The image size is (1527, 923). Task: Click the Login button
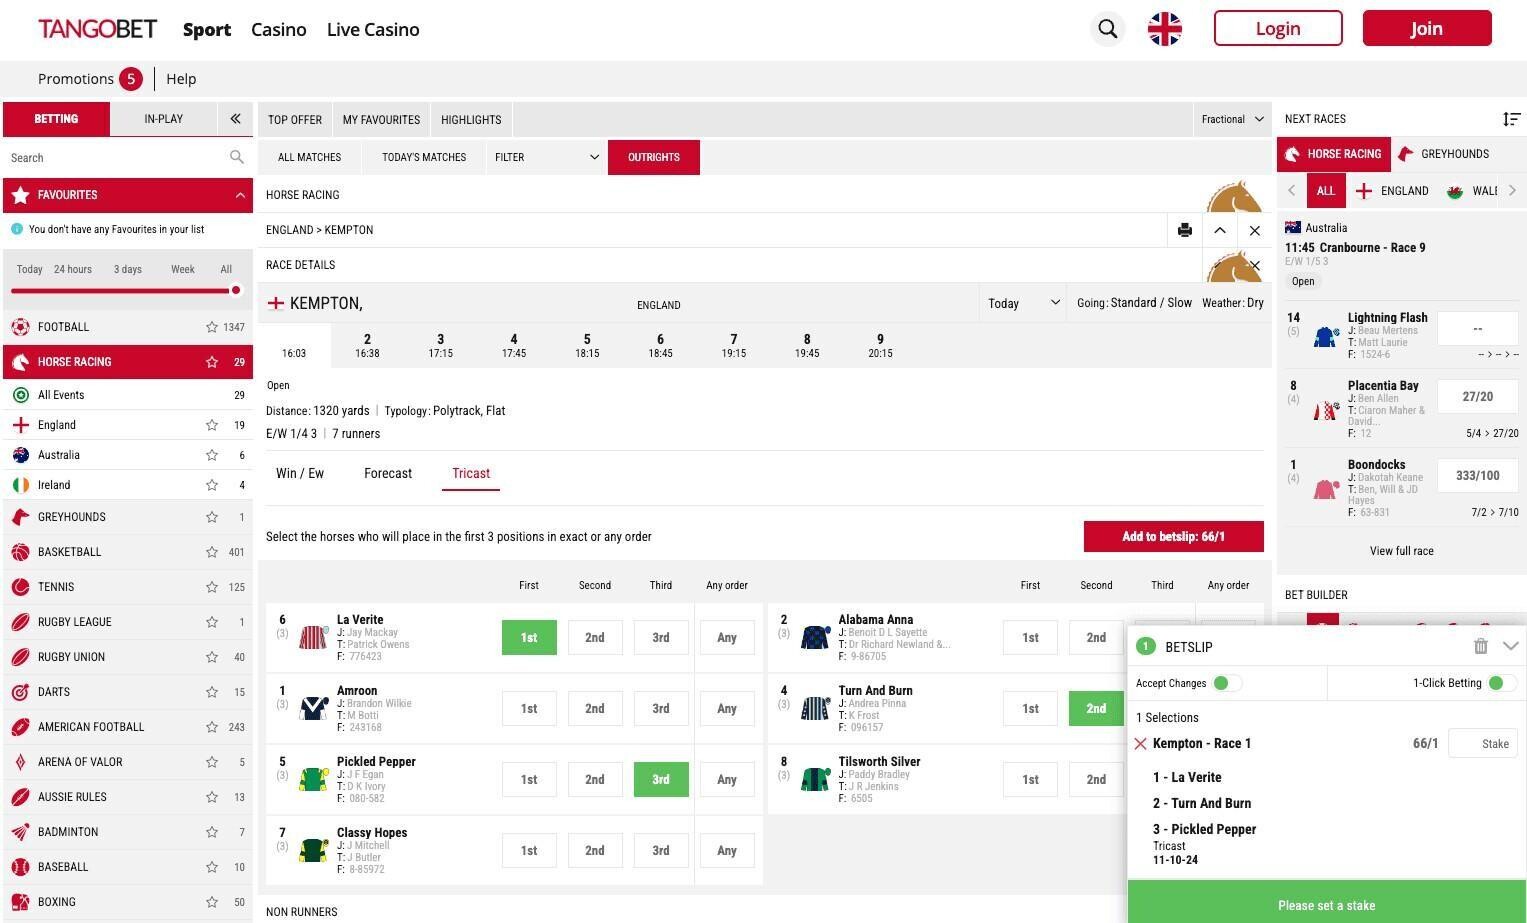(x=1278, y=28)
